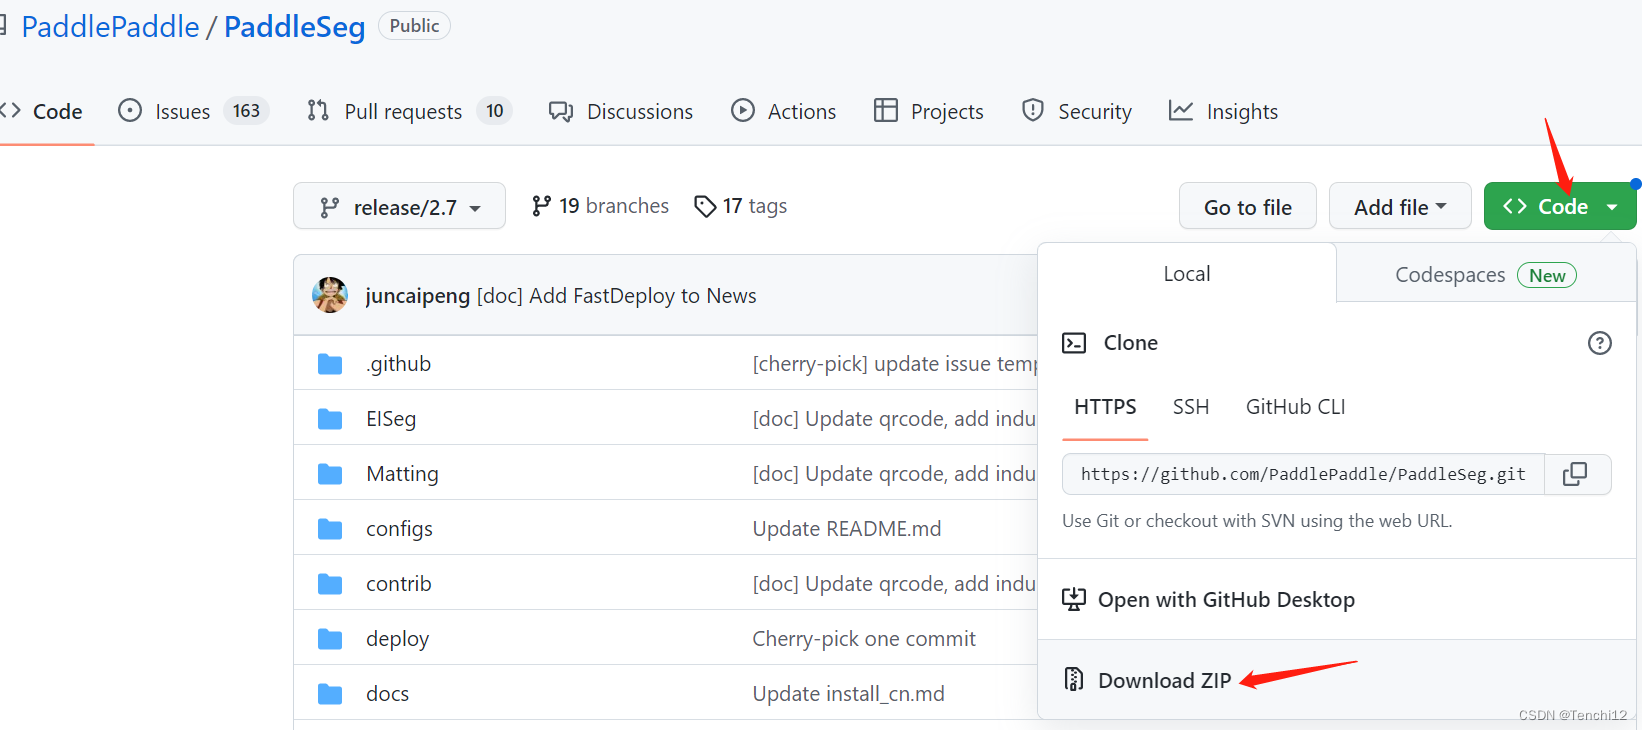Click the ZIP file icon

1073,679
